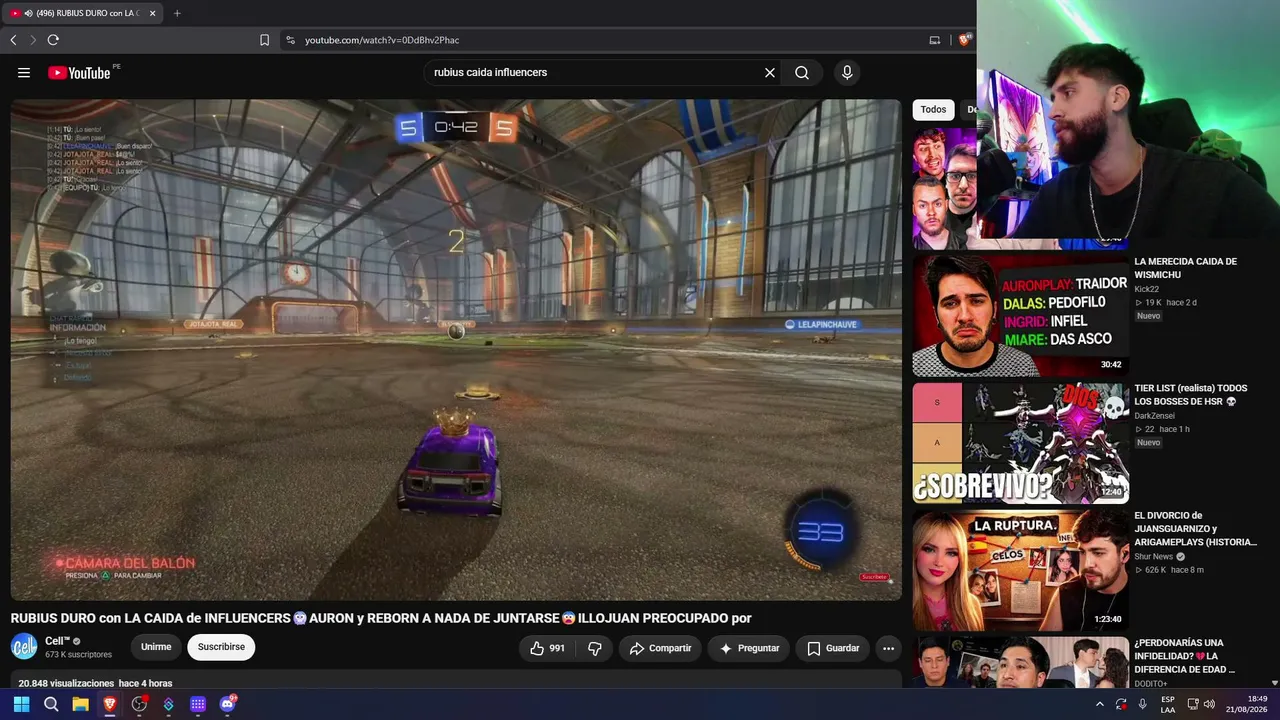
Task: Open the Cell channel name link
Action: (x=57, y=641)
